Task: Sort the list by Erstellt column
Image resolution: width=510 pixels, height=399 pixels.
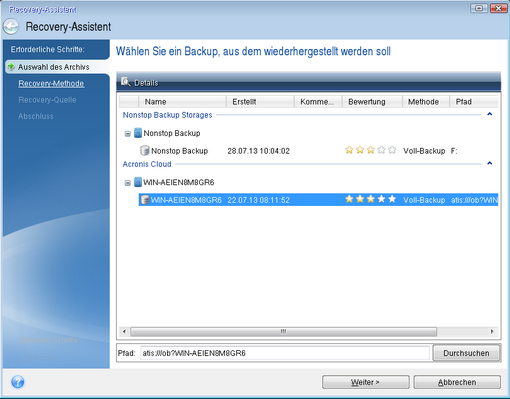Action: tap(260, 101)
